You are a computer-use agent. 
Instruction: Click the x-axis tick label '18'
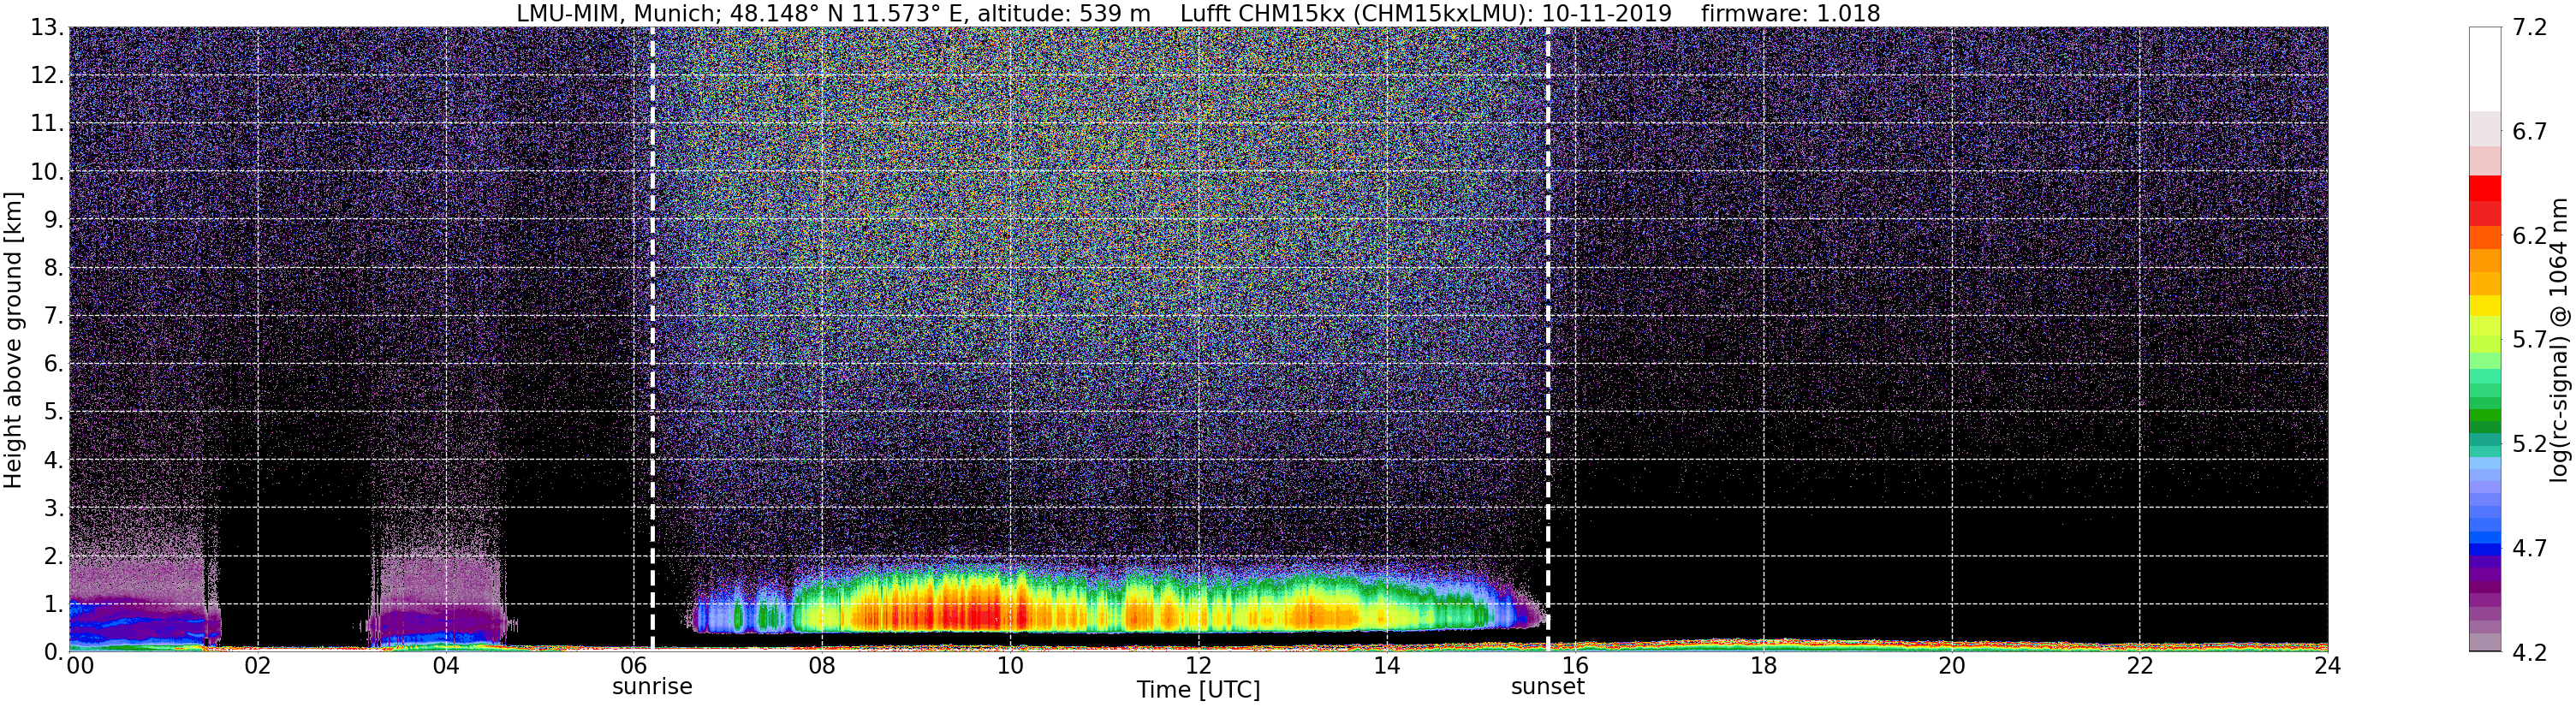(x=1763, y=666)
